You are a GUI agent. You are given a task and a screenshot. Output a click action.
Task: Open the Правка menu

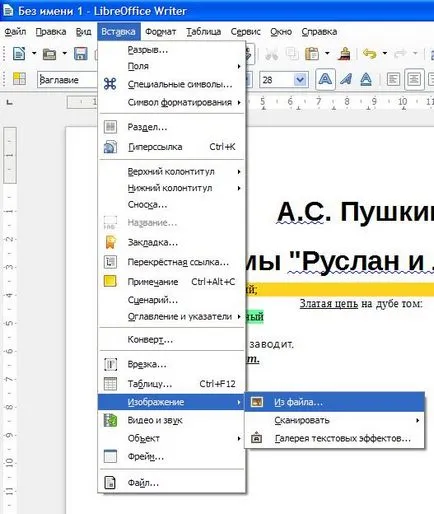[51, 32]
